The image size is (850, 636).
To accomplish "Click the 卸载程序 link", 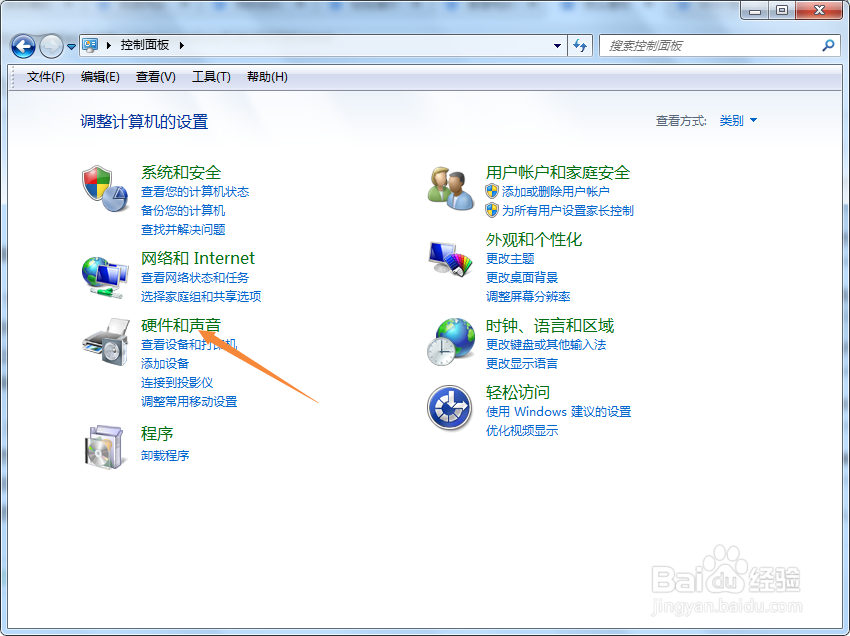I will (x=164, y=455).
